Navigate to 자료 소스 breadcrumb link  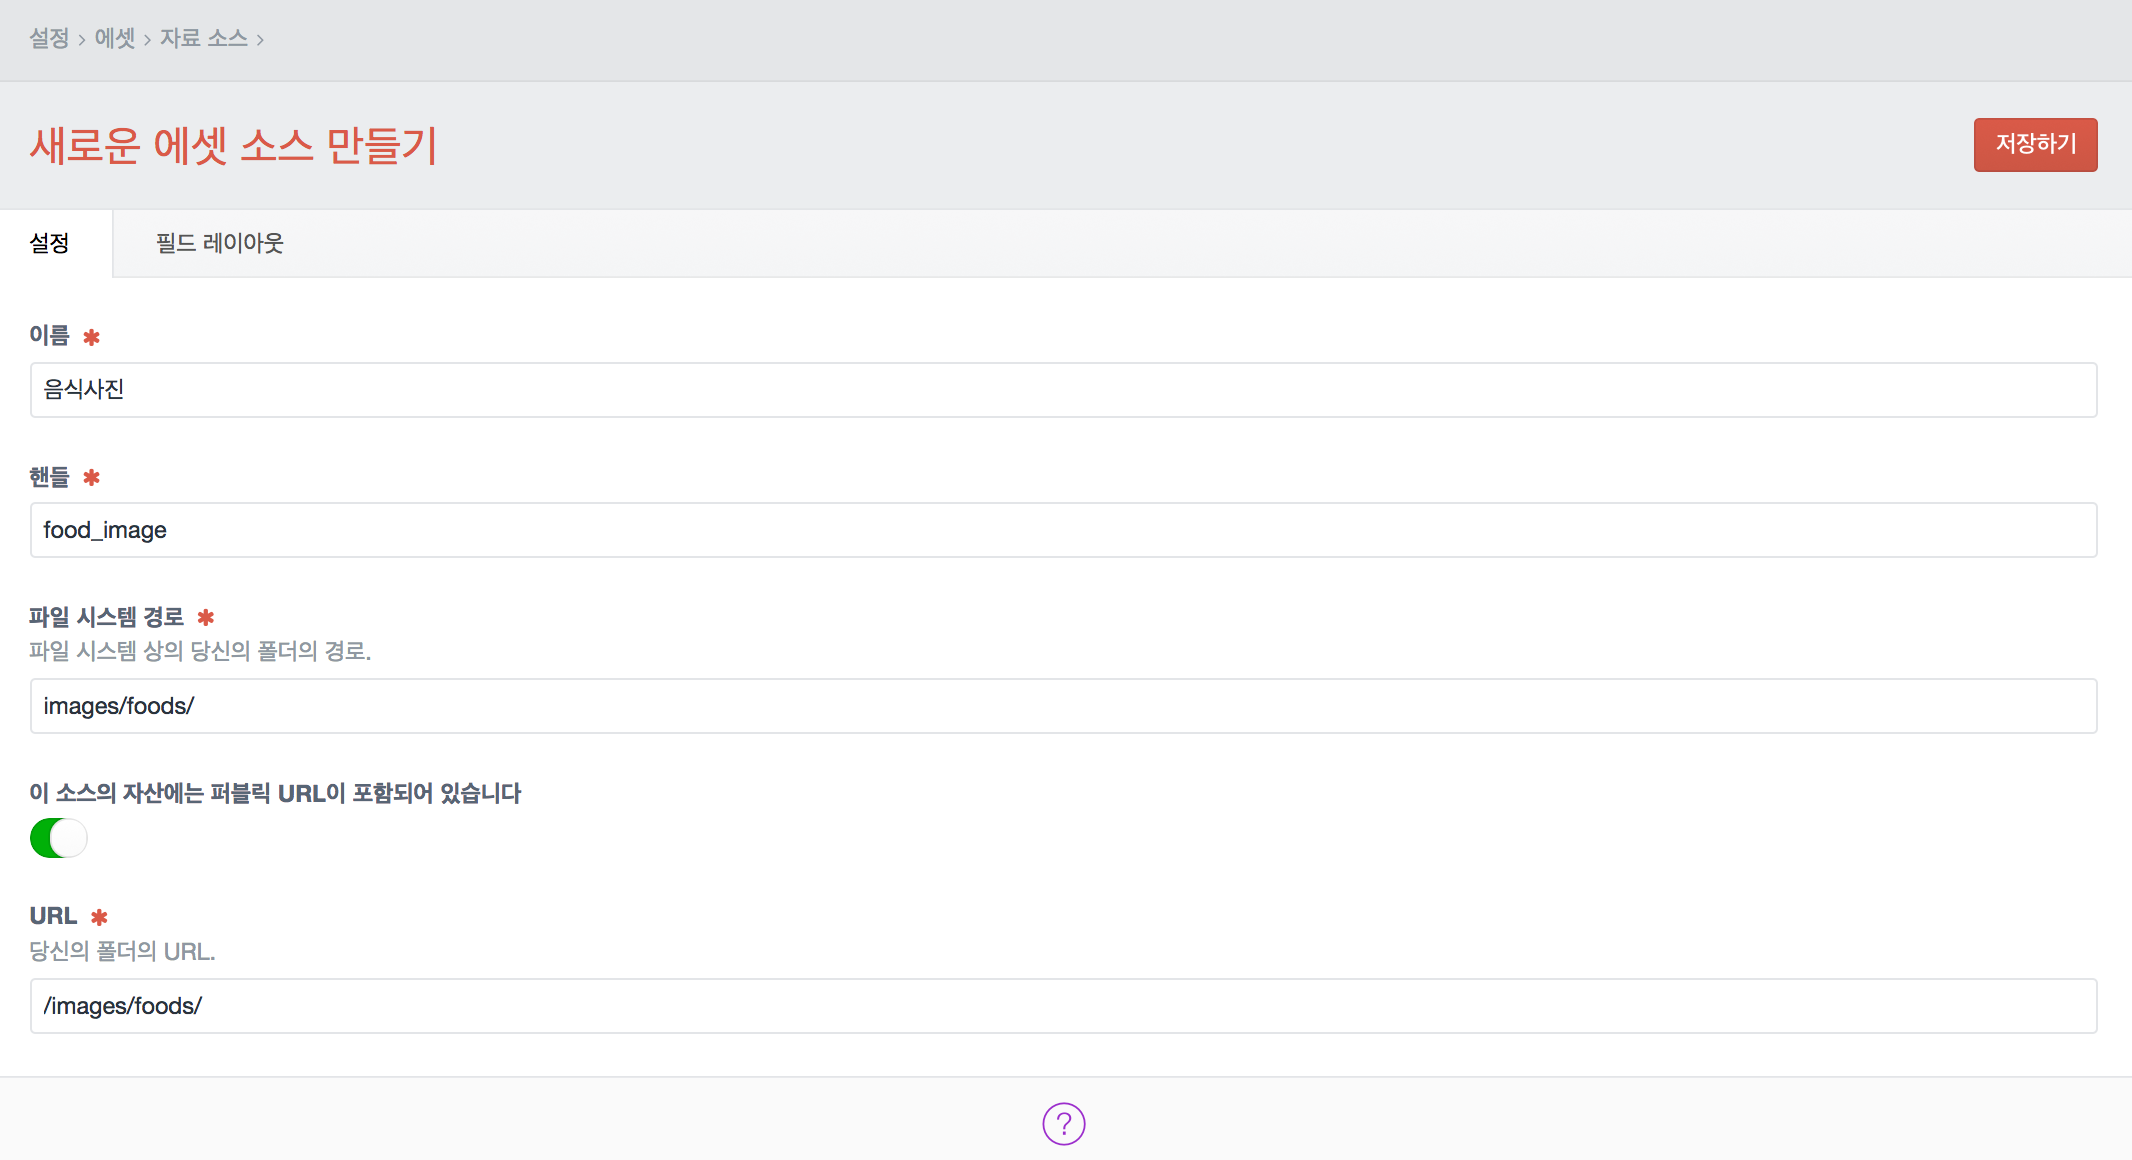(203, 38)
